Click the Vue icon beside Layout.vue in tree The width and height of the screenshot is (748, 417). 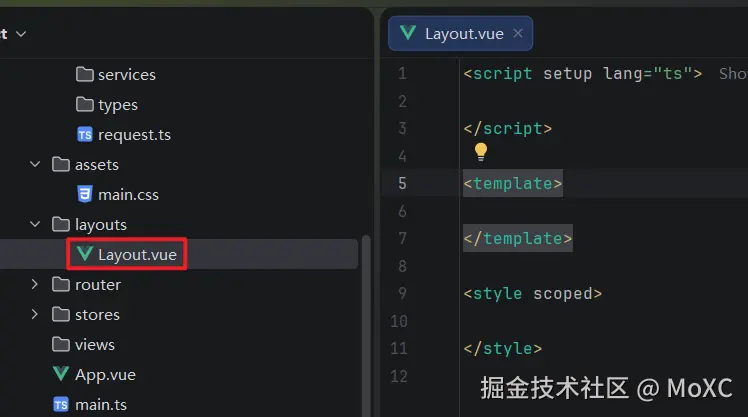pyautogui.click(x=85, y=254)
